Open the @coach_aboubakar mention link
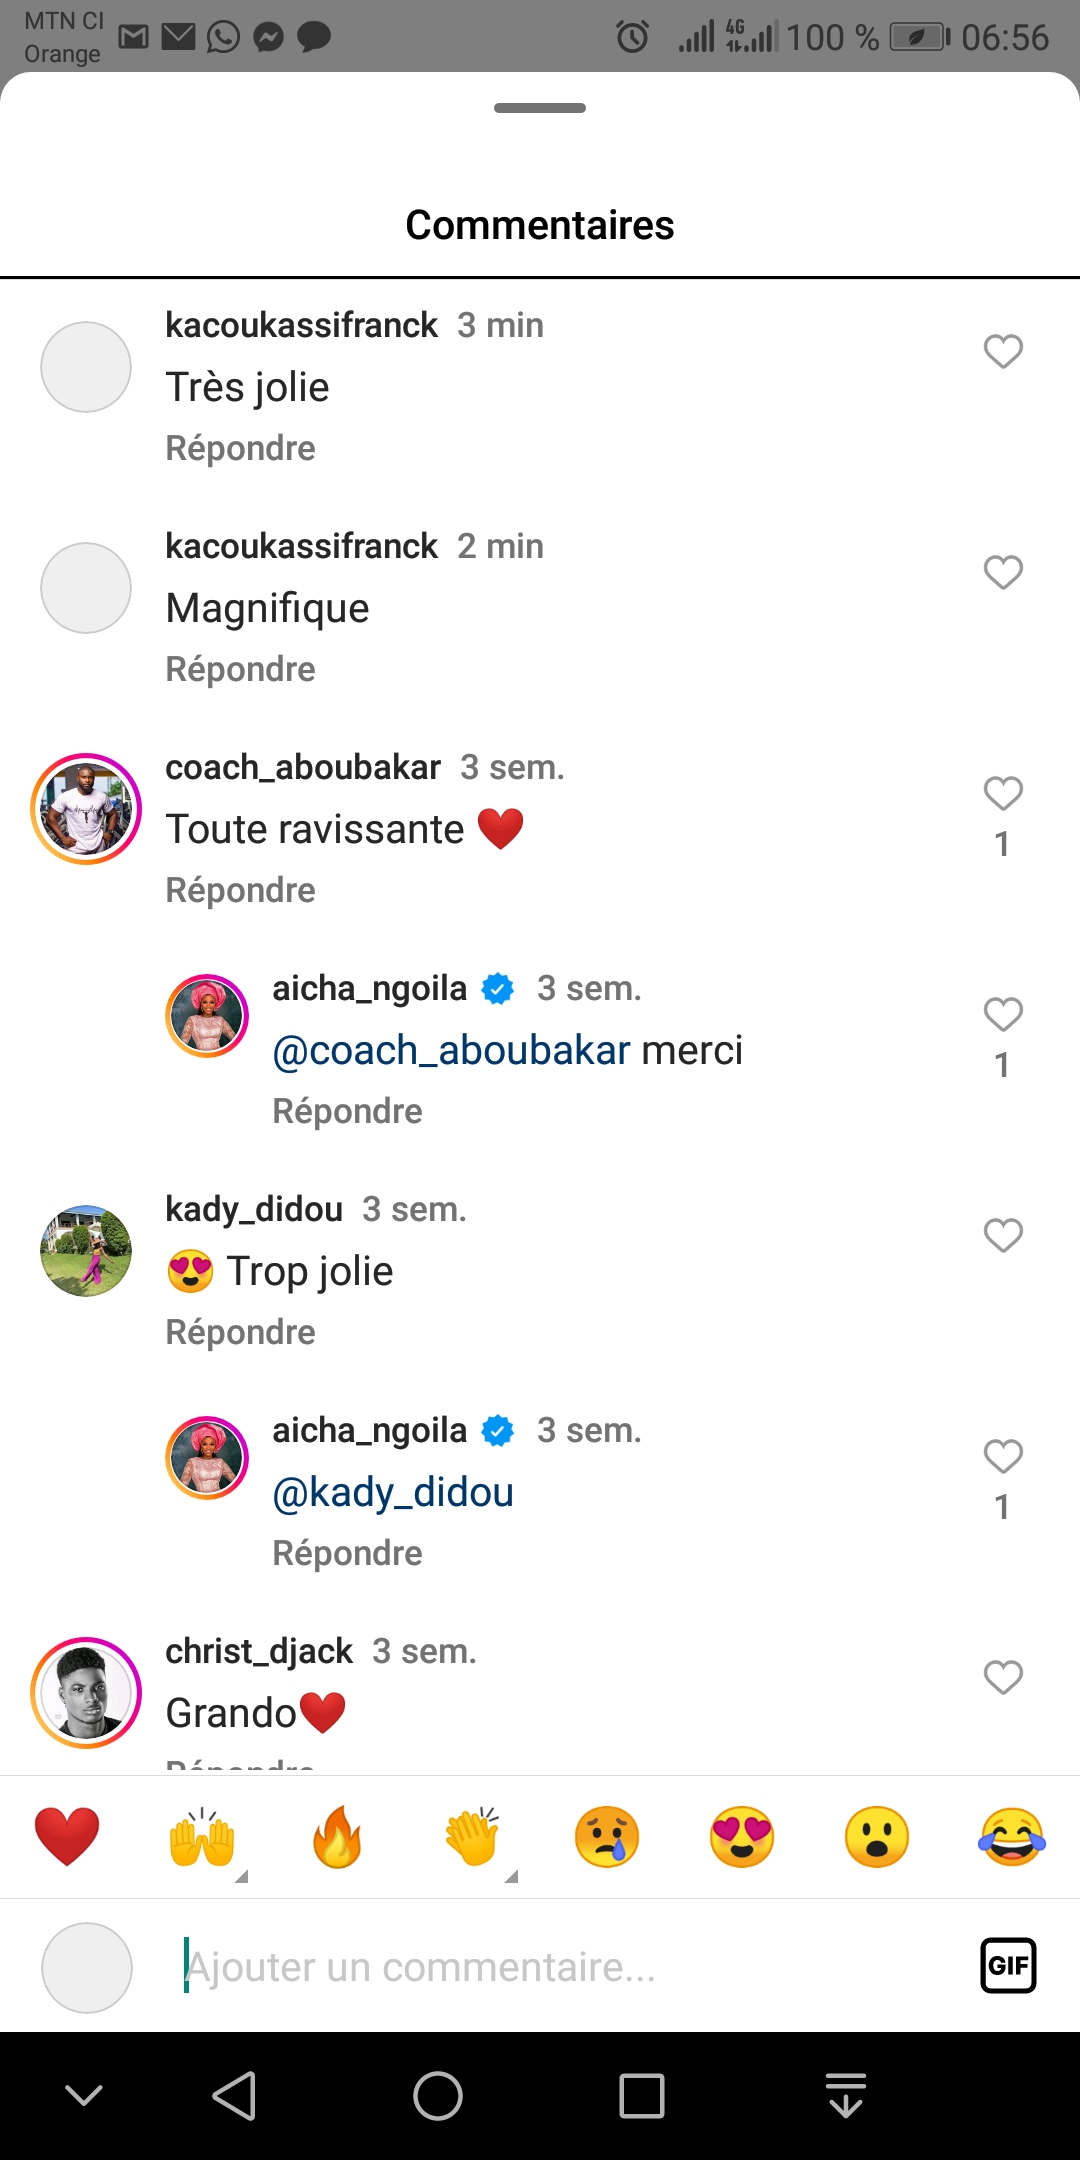The width and height of the screenshot is (1080, 2160). (451, 1050)
